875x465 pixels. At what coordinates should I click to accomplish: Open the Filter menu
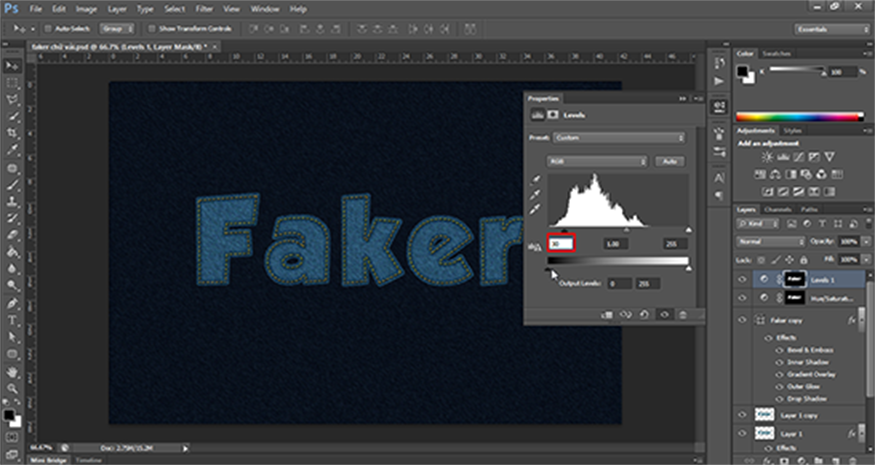point(204,9)
